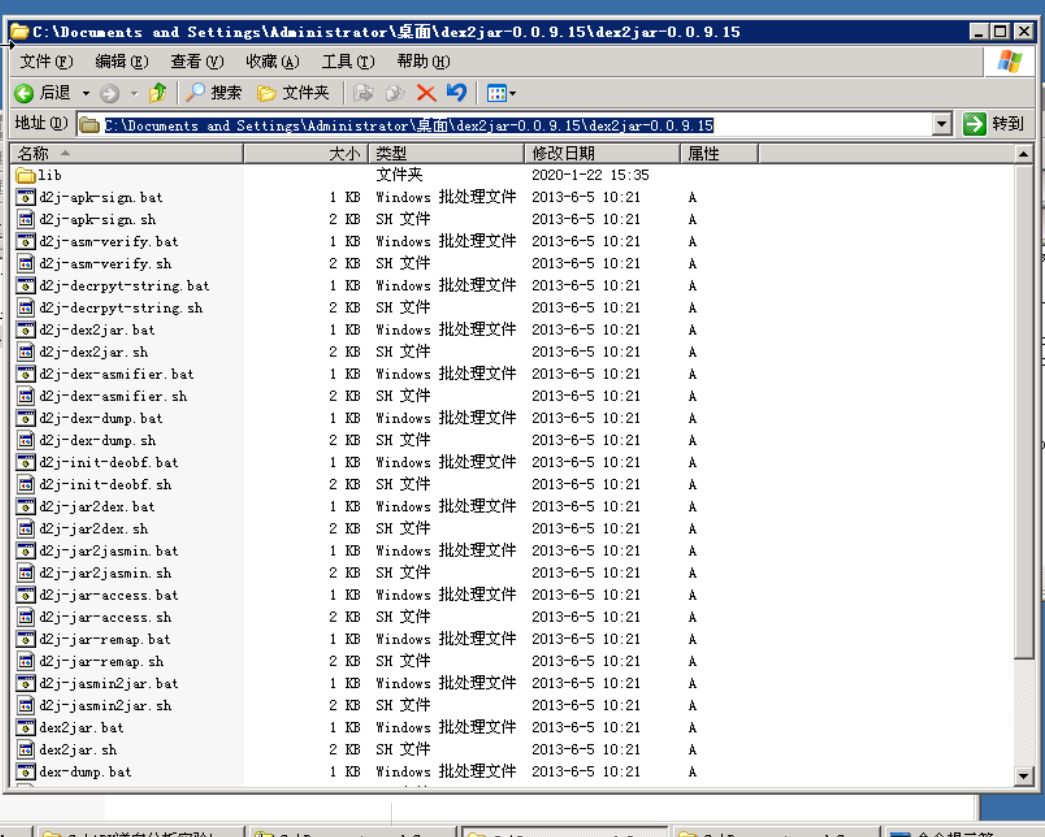The width and height of the screenshot is (1045, 837).
Task: Select the dex2jar.bat file icon
Action: pos(25,728)
